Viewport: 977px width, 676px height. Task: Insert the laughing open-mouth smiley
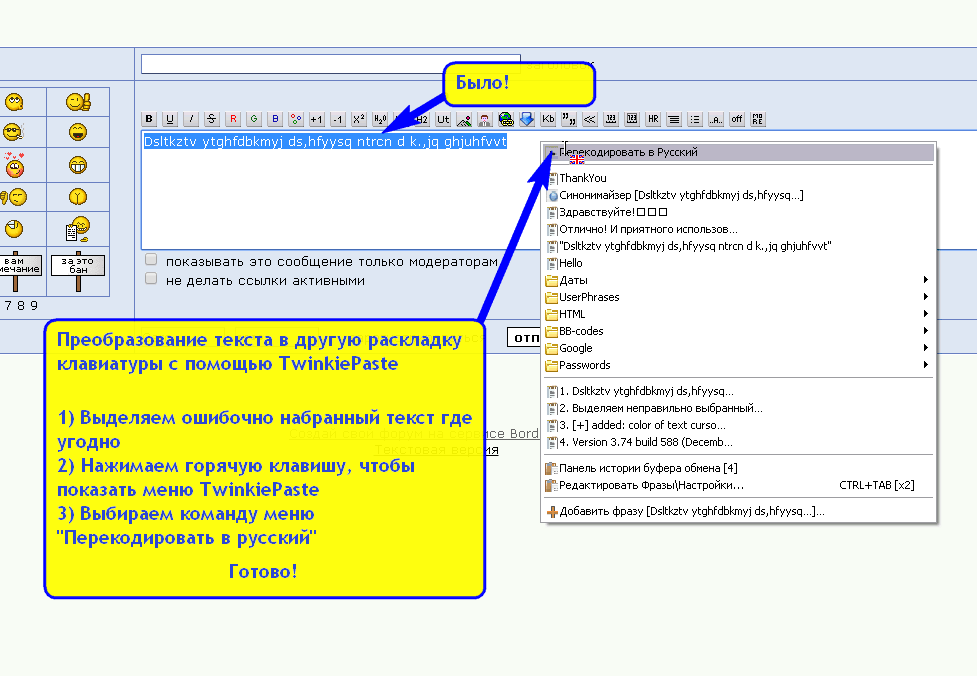(x=78, y=132)
